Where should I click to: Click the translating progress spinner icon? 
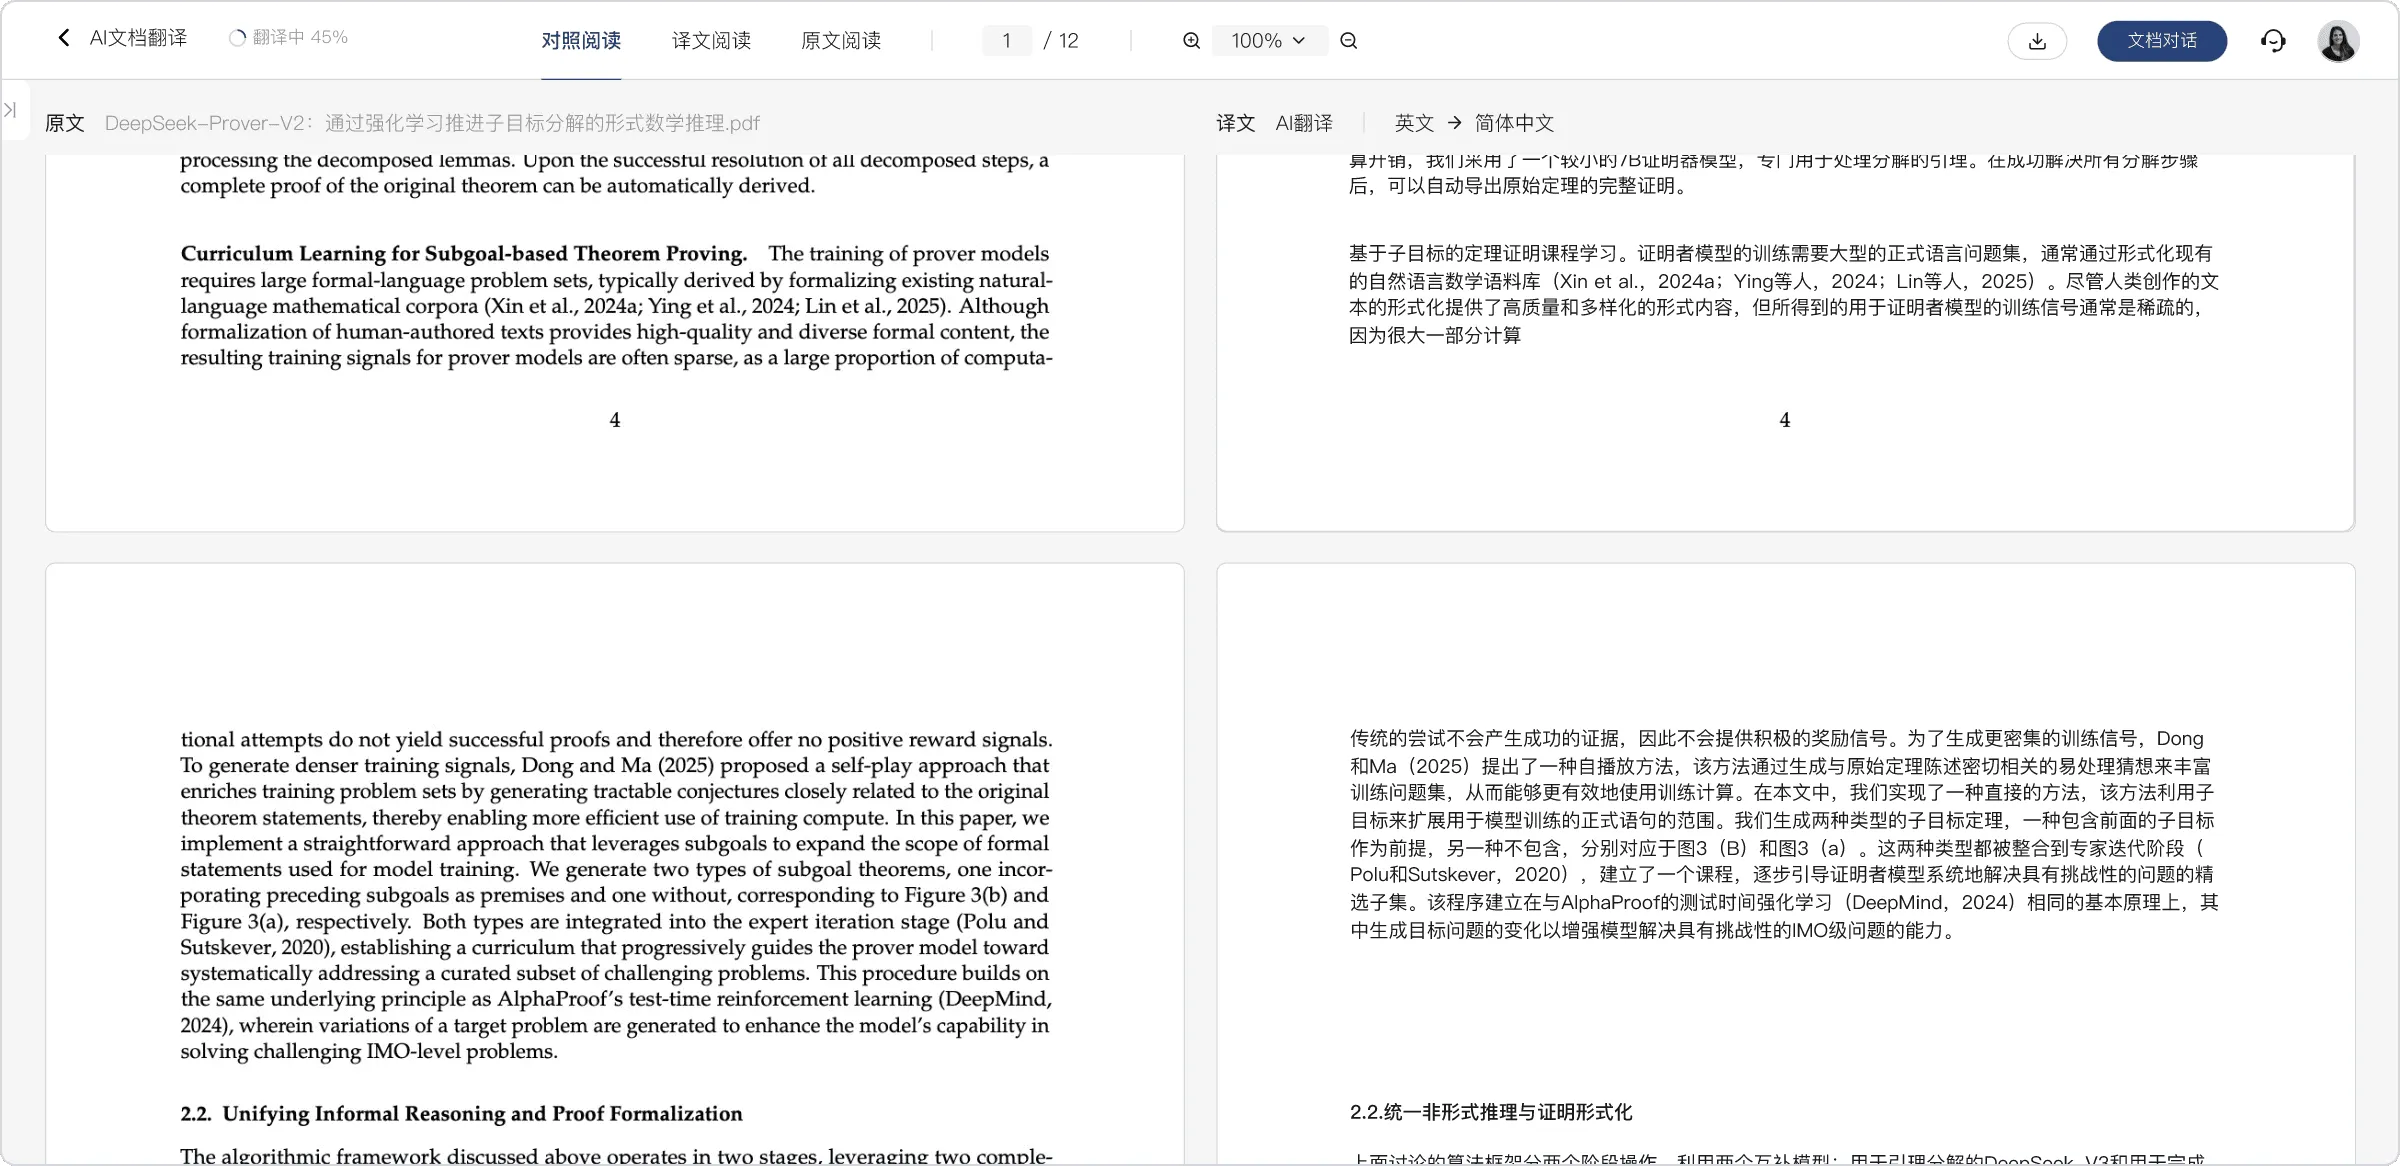(237, 38)
